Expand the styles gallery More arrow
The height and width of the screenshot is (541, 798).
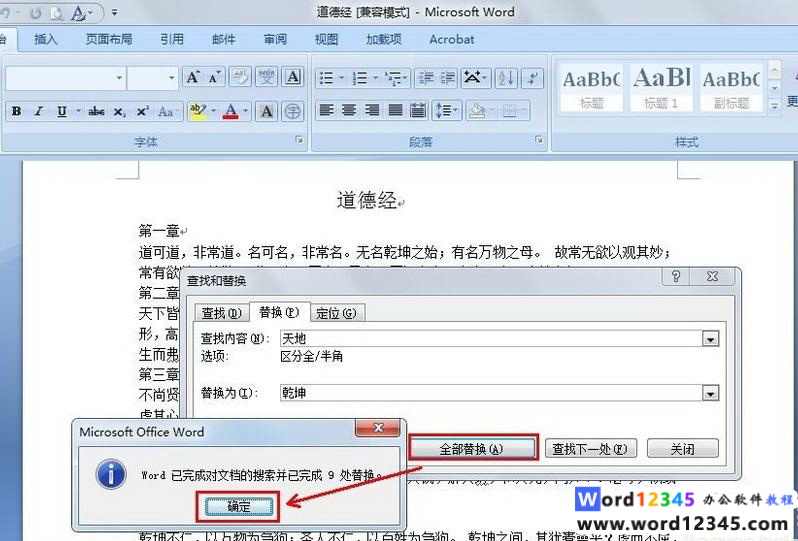(774, 106)
